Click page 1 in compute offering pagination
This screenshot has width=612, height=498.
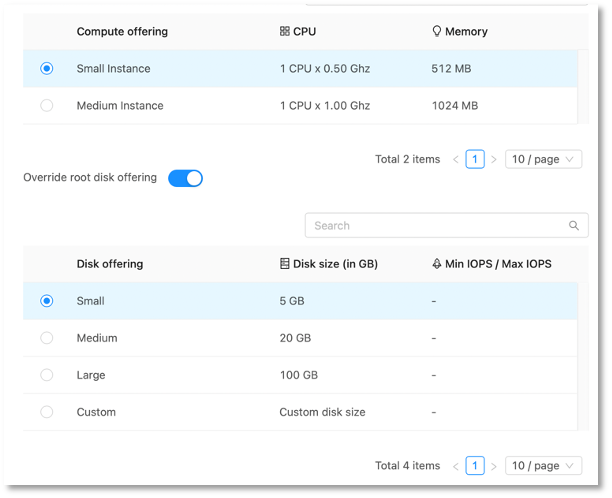[x=475, y=159]
